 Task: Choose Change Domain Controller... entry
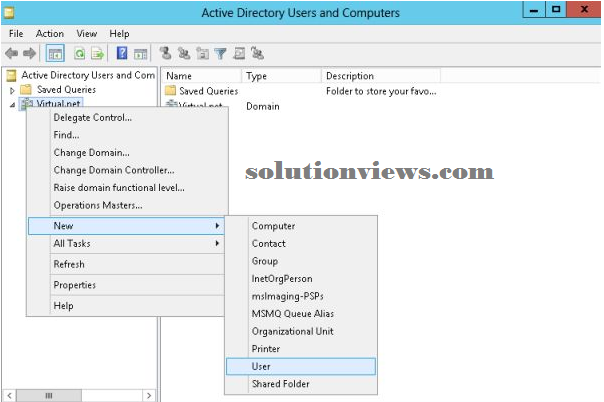tap(126, 170)
